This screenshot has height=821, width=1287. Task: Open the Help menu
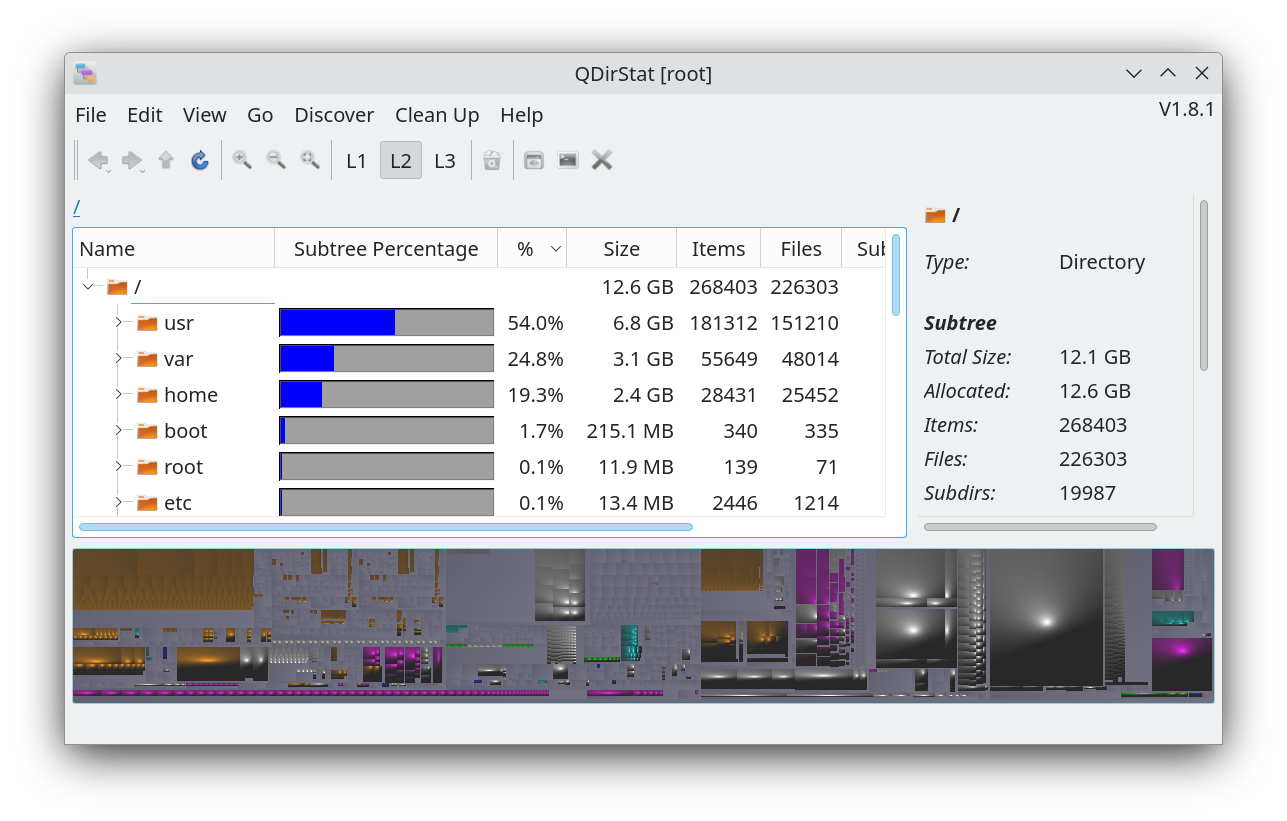coord(521,115)
